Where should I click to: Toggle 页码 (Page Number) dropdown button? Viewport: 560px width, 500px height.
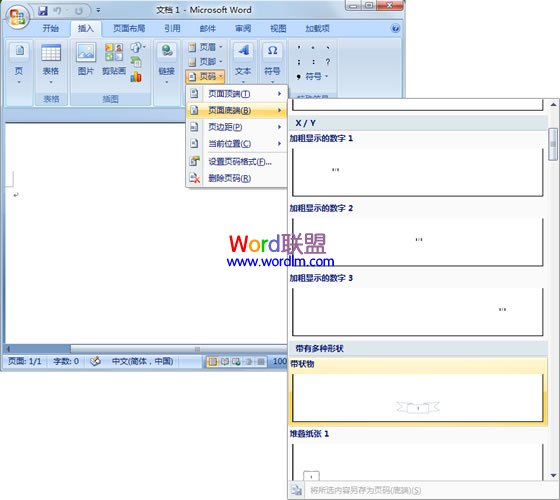tap(205, 76)
